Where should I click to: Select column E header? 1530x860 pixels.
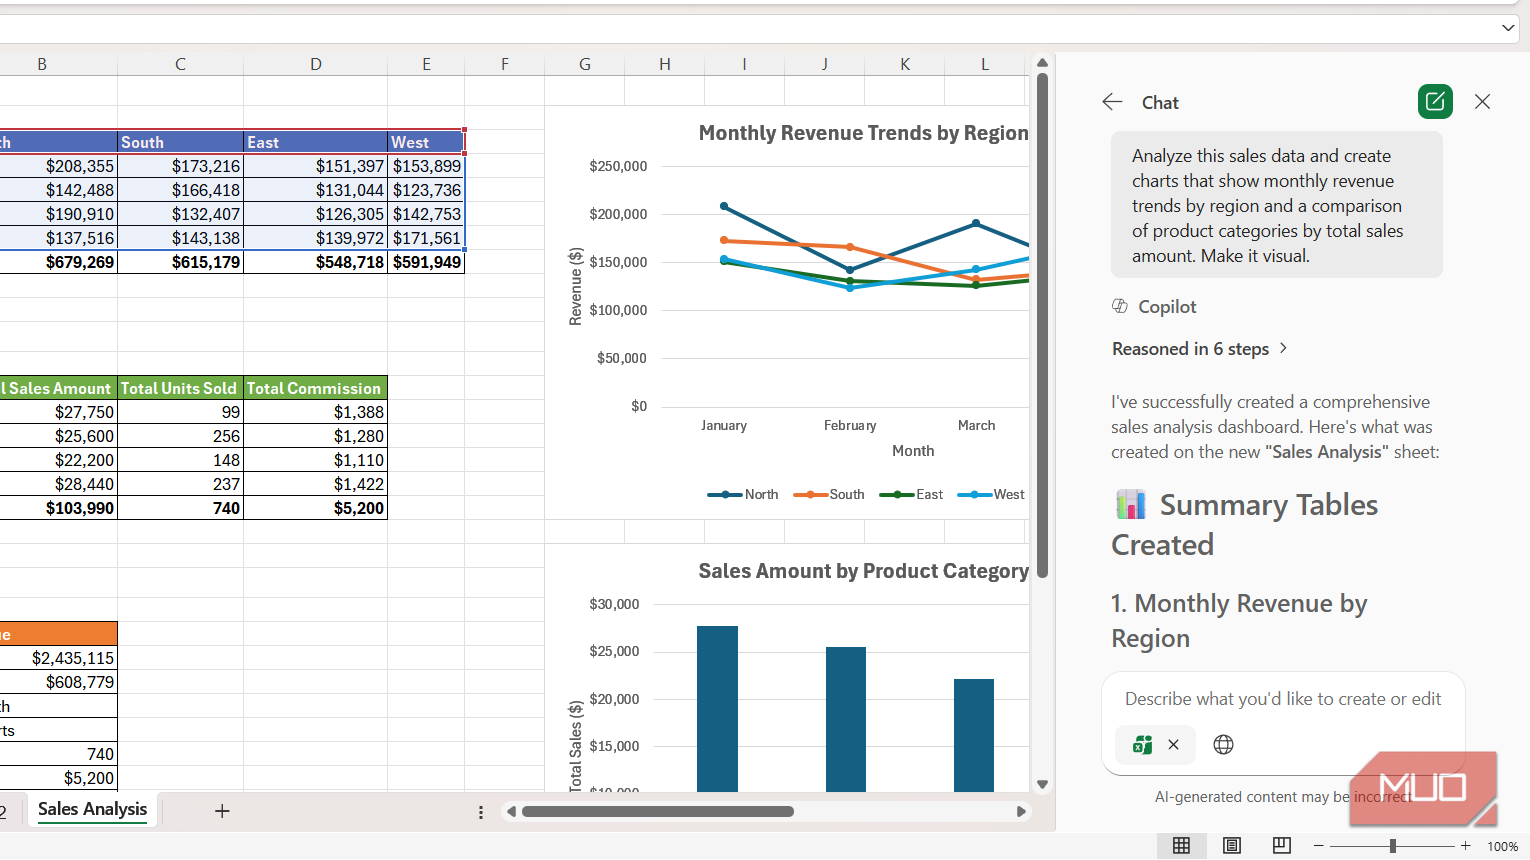click(x=426, y=64)
